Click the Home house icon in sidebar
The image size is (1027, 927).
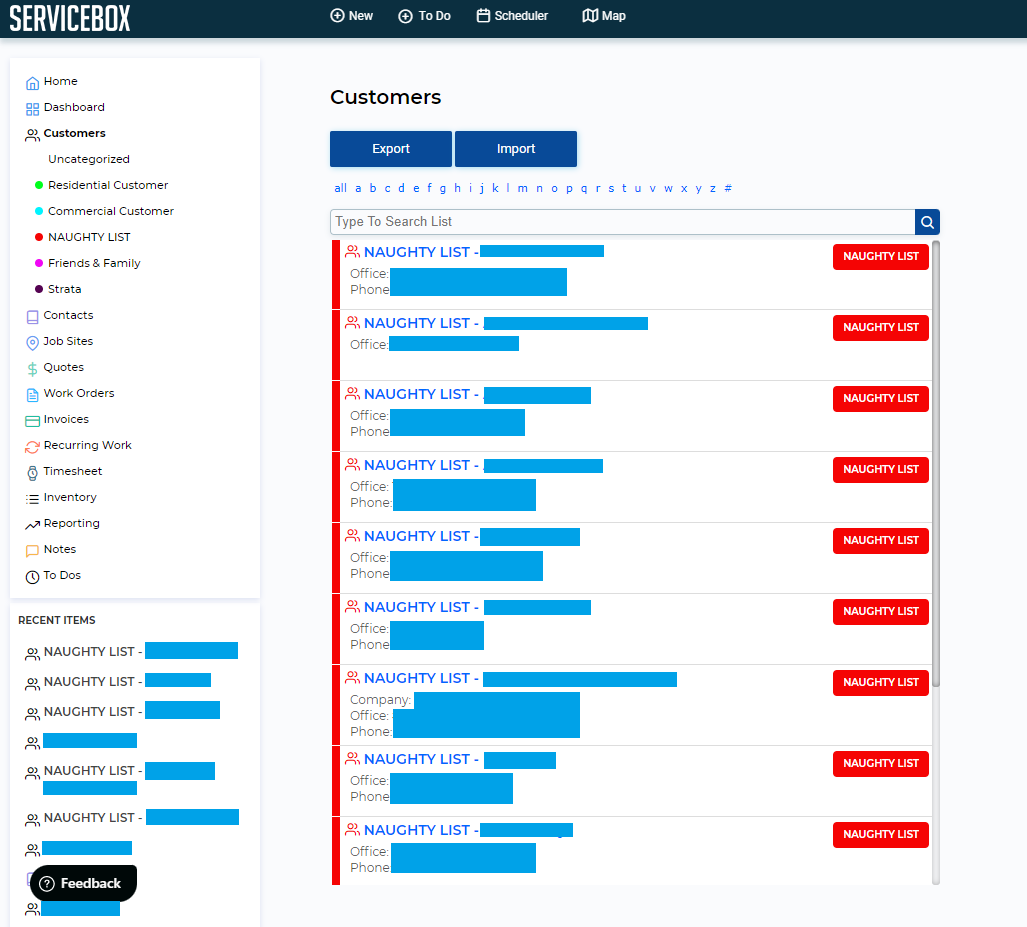point(32,83)
